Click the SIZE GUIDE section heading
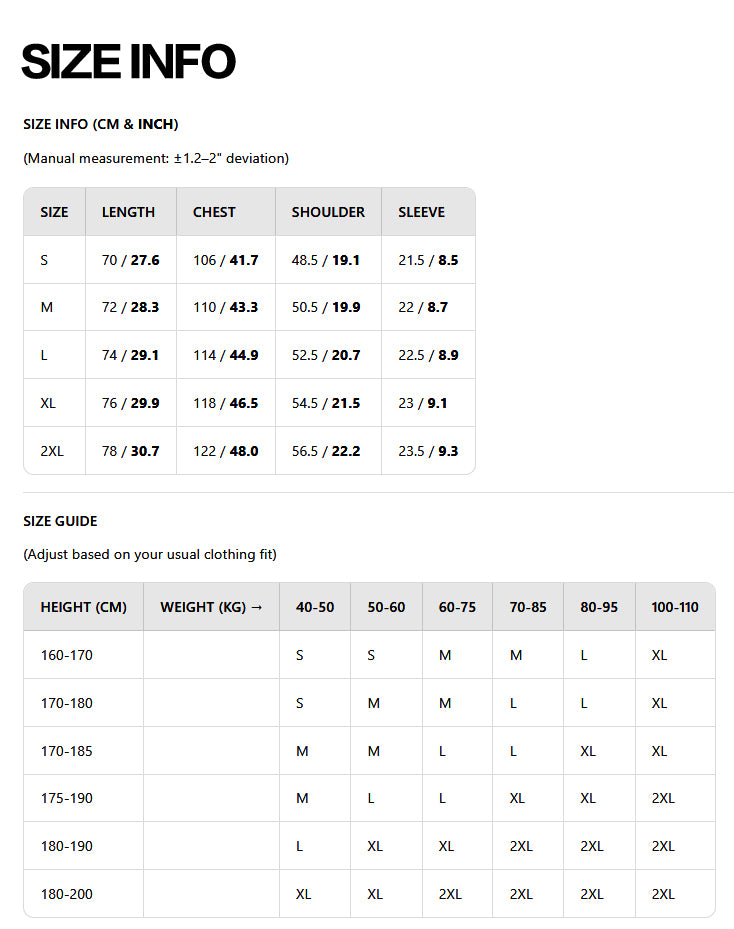The image size is (734, 929). click(x=60, y=521)
